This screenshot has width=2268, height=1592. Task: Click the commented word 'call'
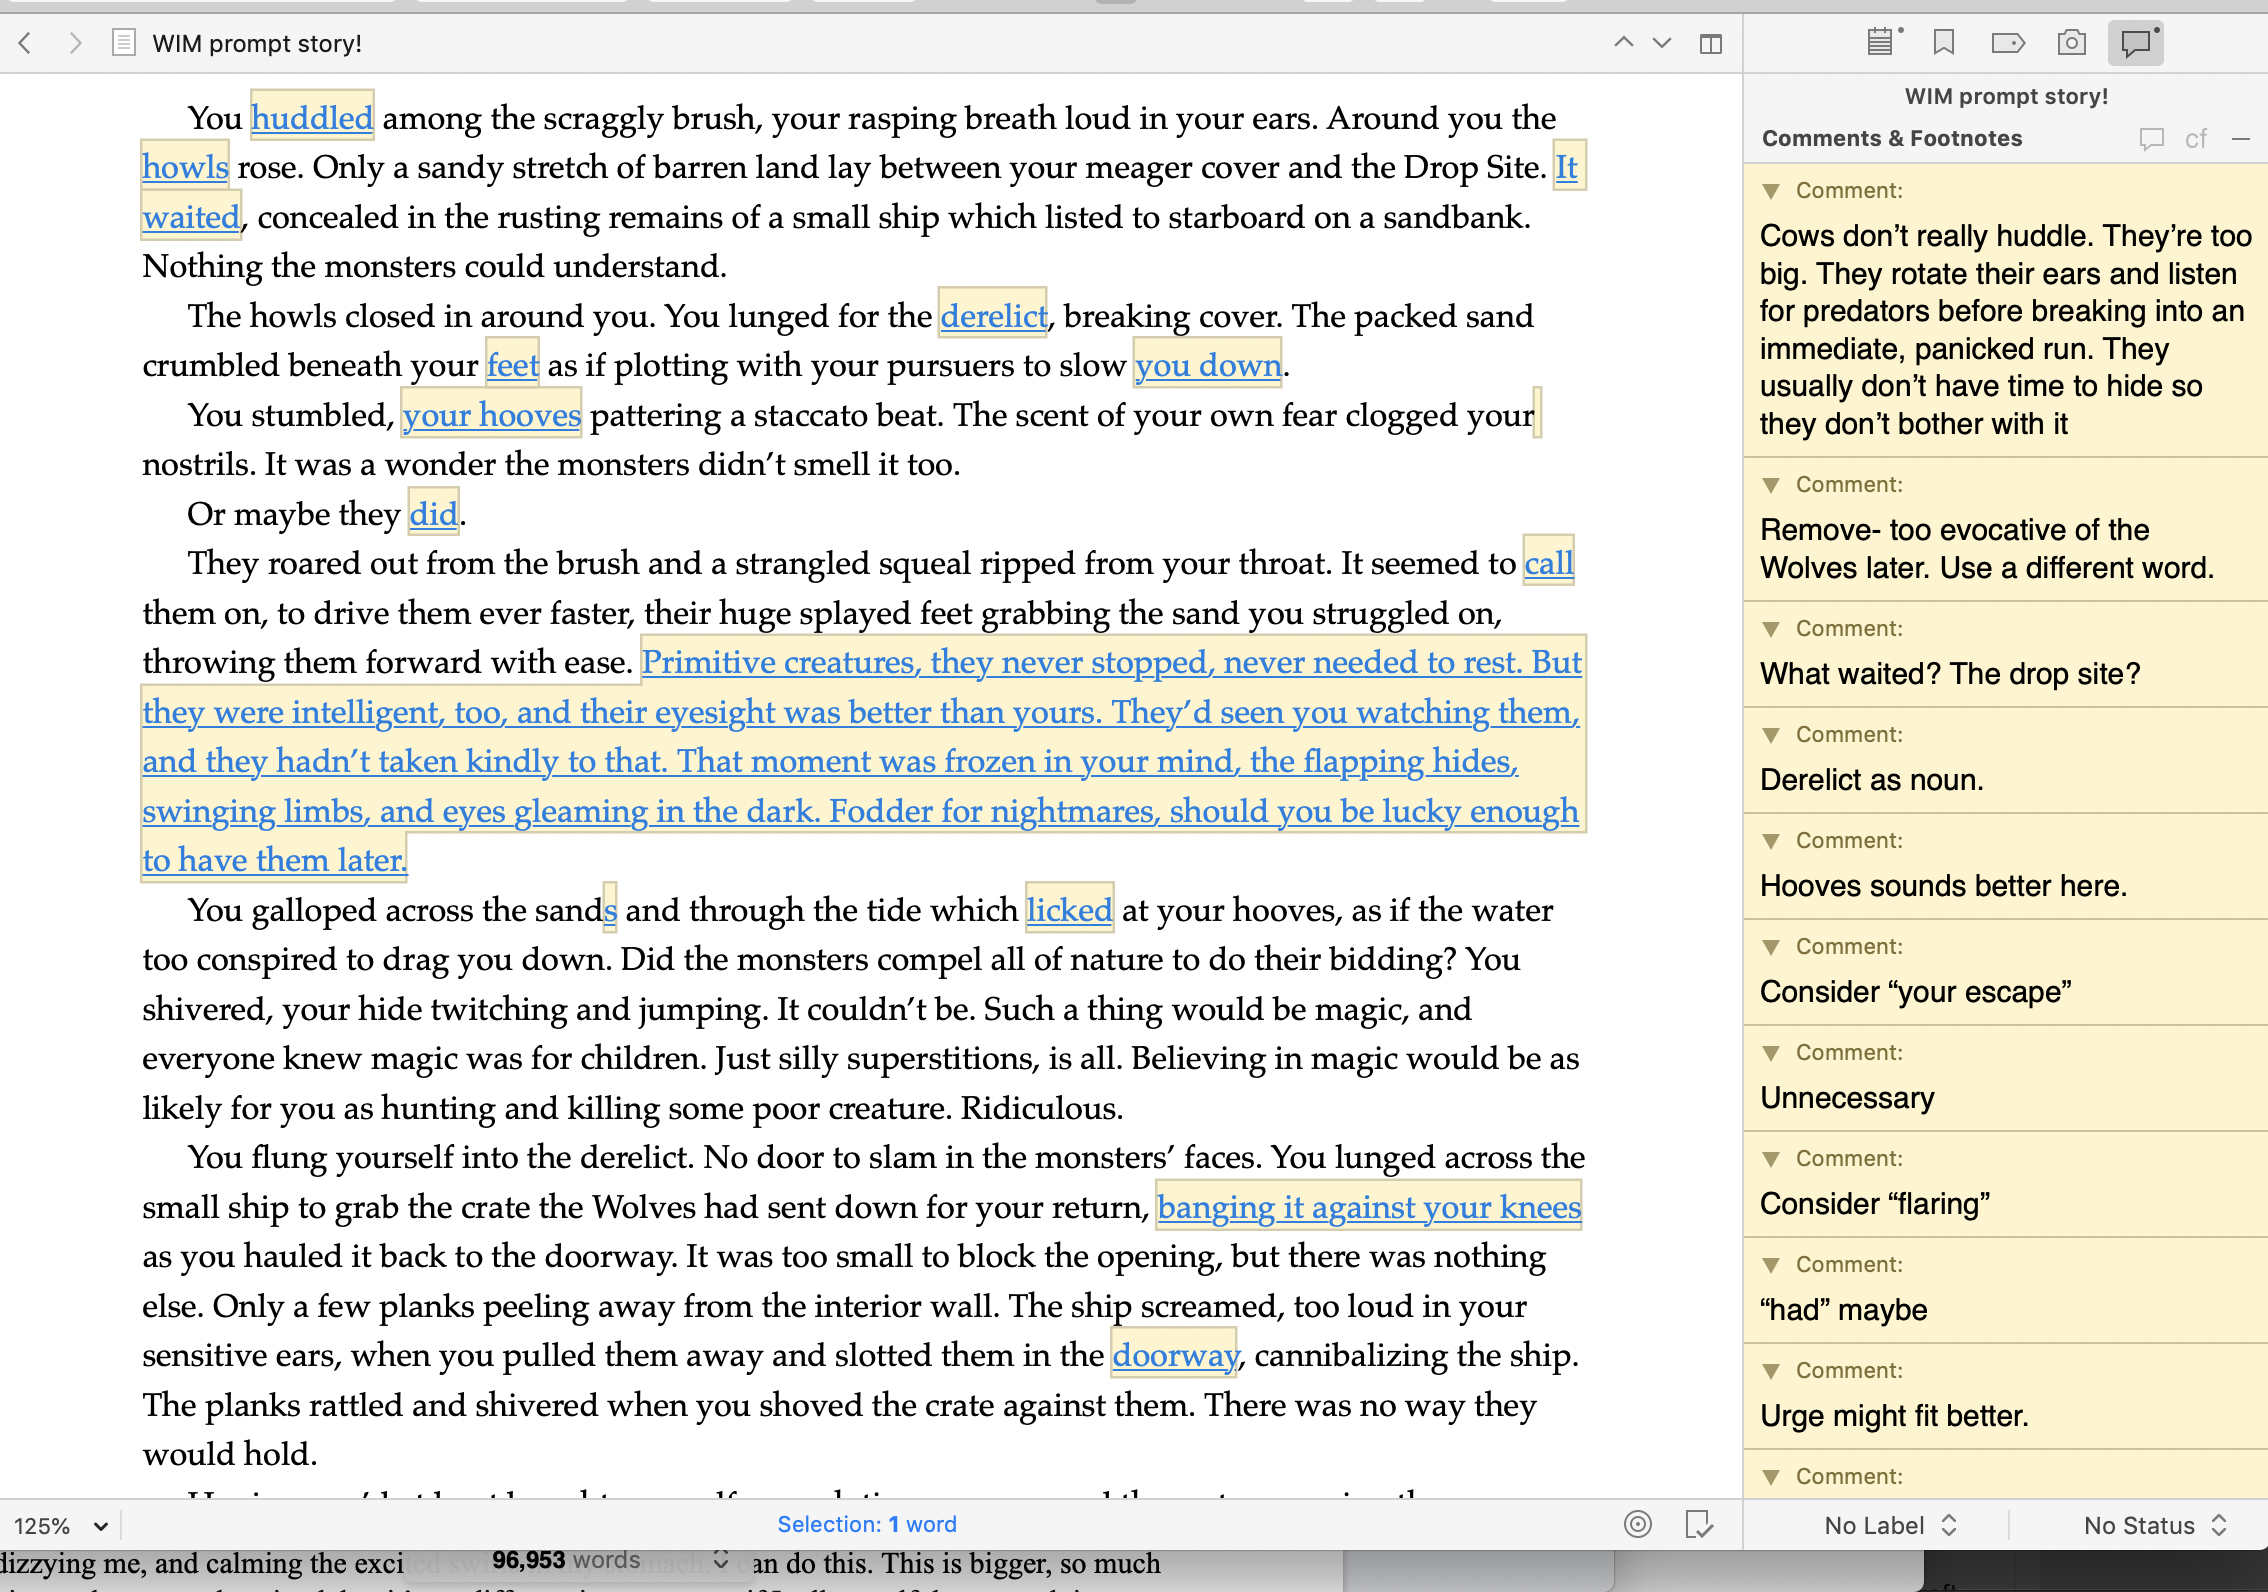1548,563
